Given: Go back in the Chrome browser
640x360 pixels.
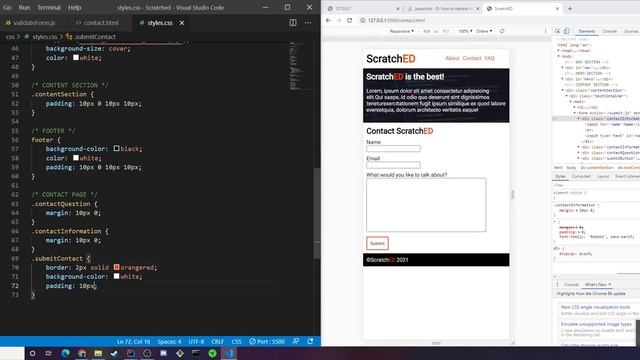Looking at the screenshot, I should coord(329,20).
